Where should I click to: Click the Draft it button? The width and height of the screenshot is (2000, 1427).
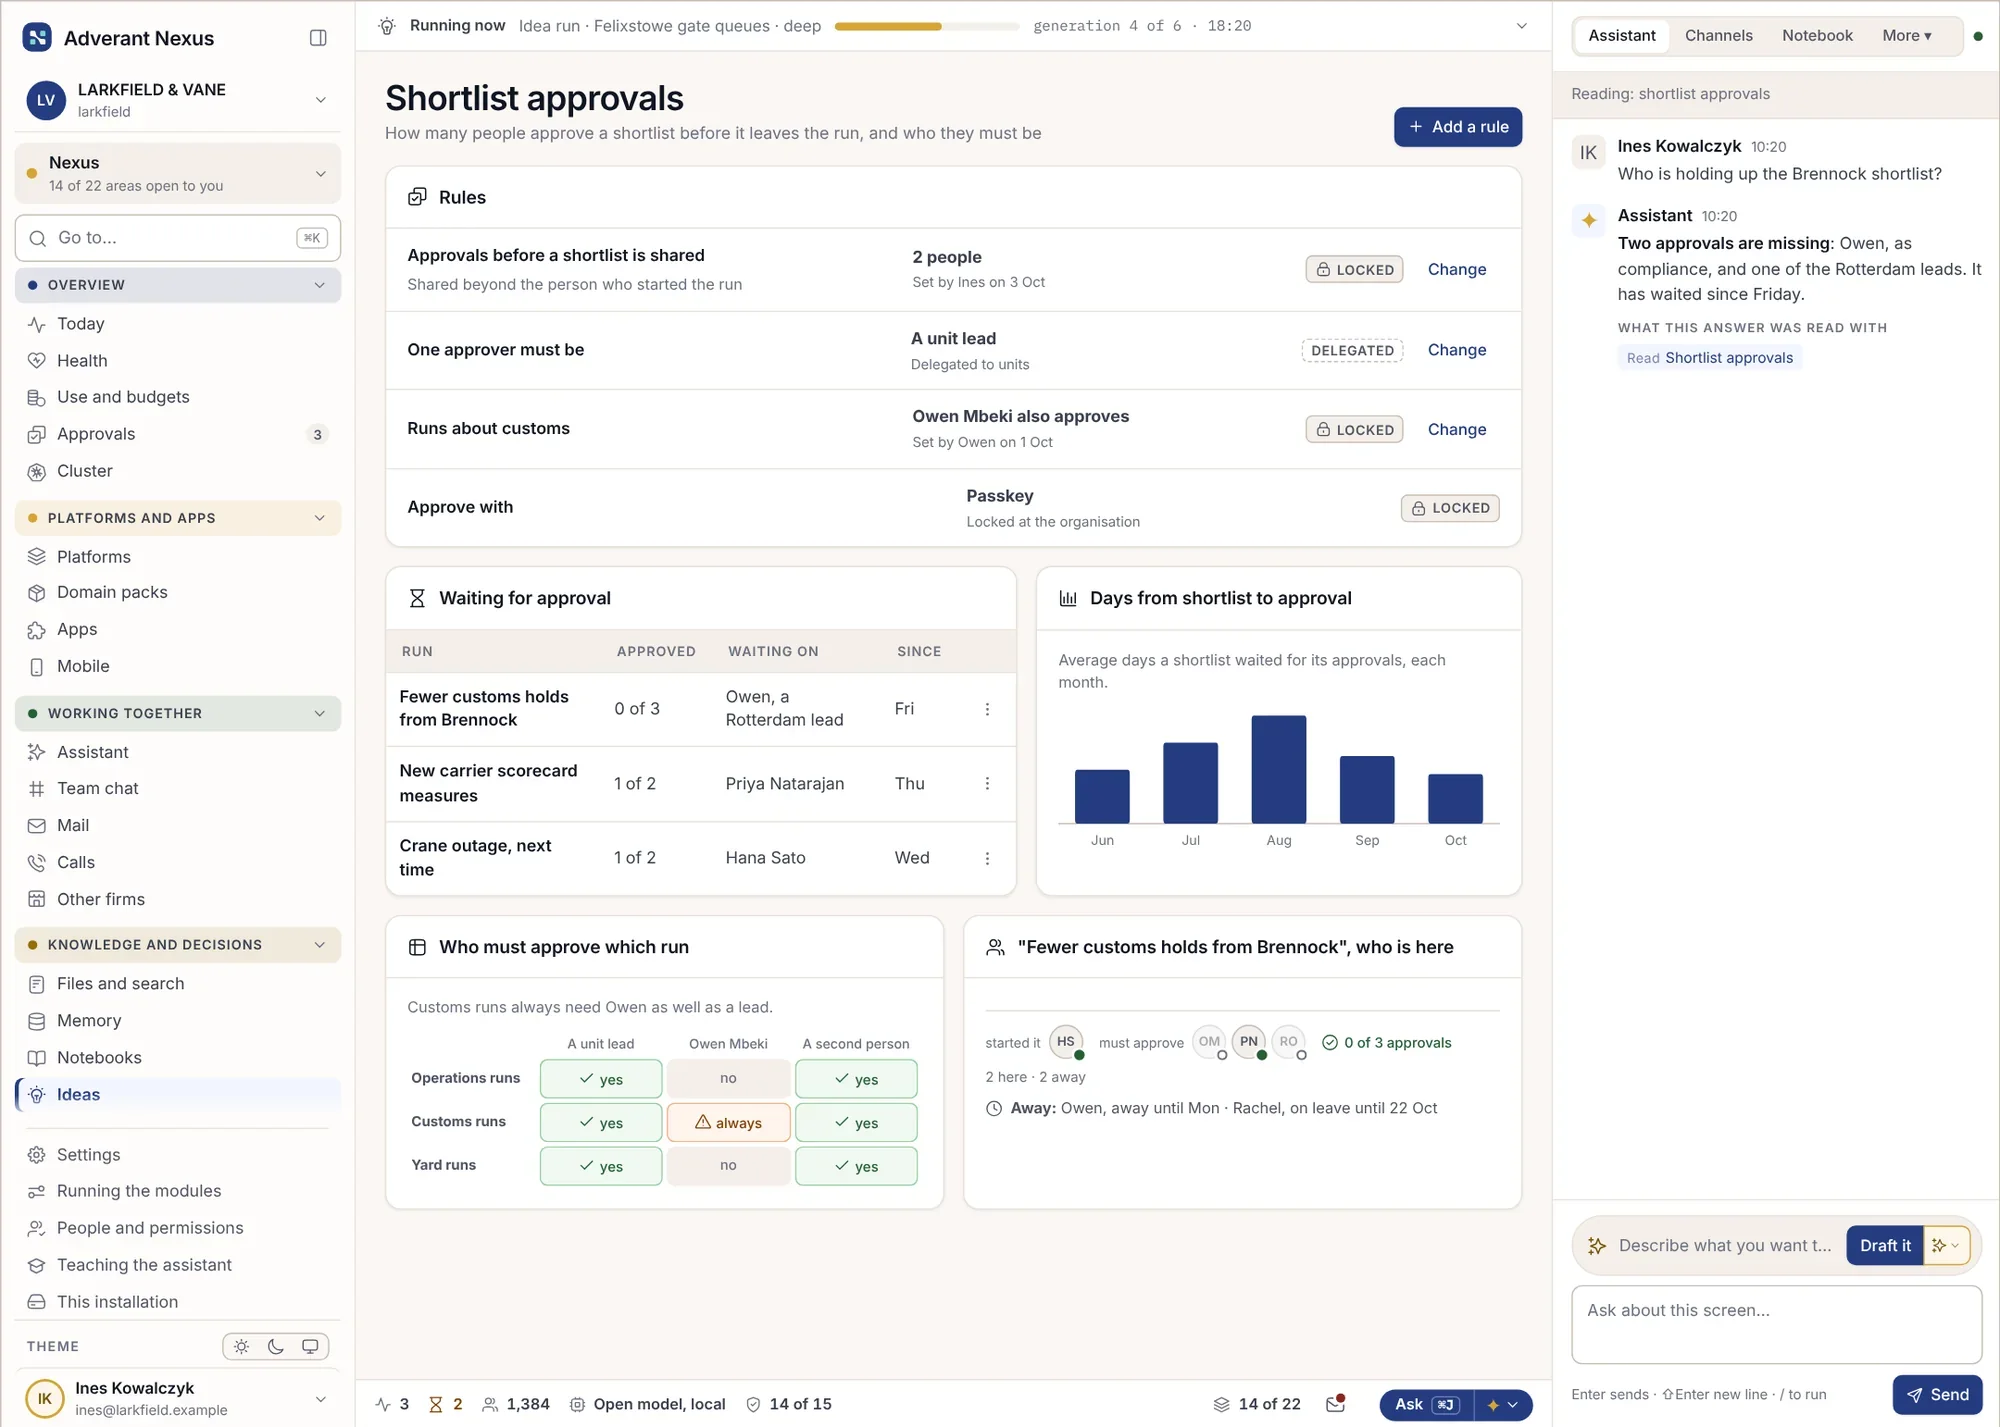click(x=1884, y=1246)
